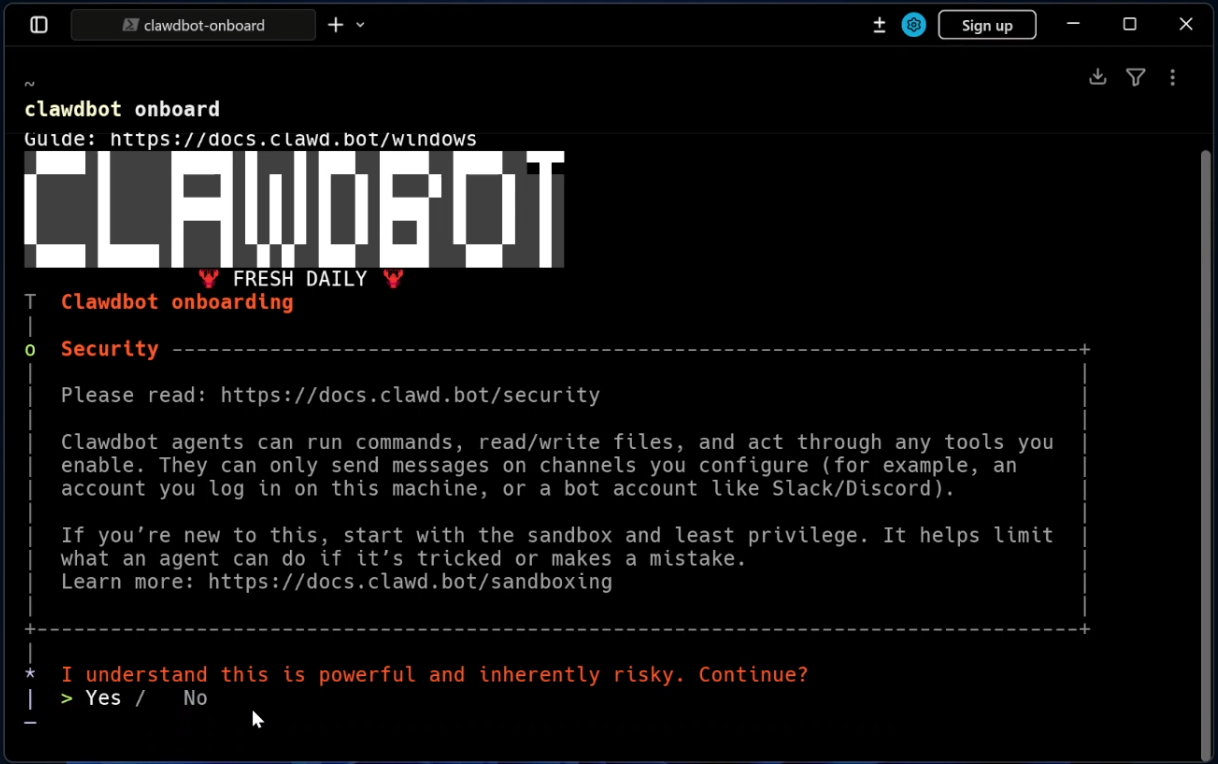Click the new tab plus icon

click(336, 25)
